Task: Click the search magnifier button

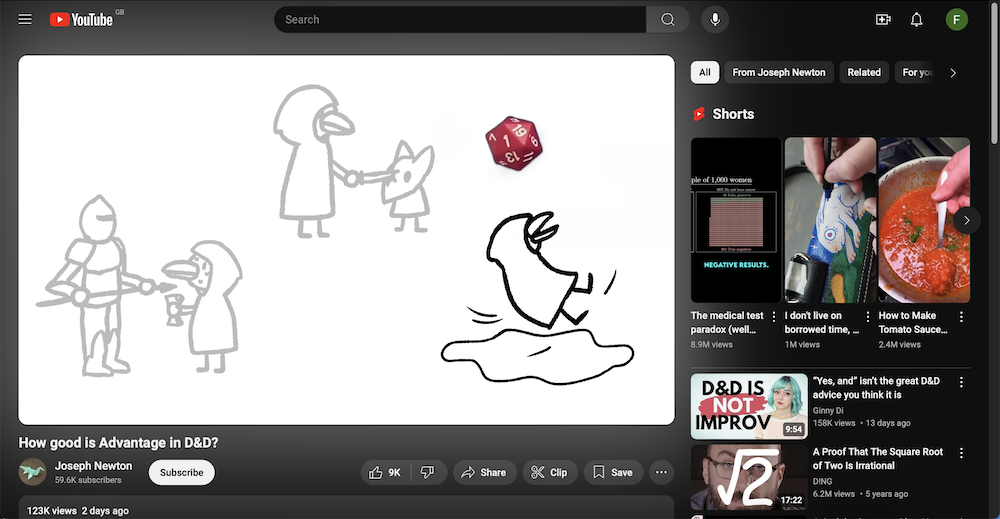Action: [x=667, y=19]
